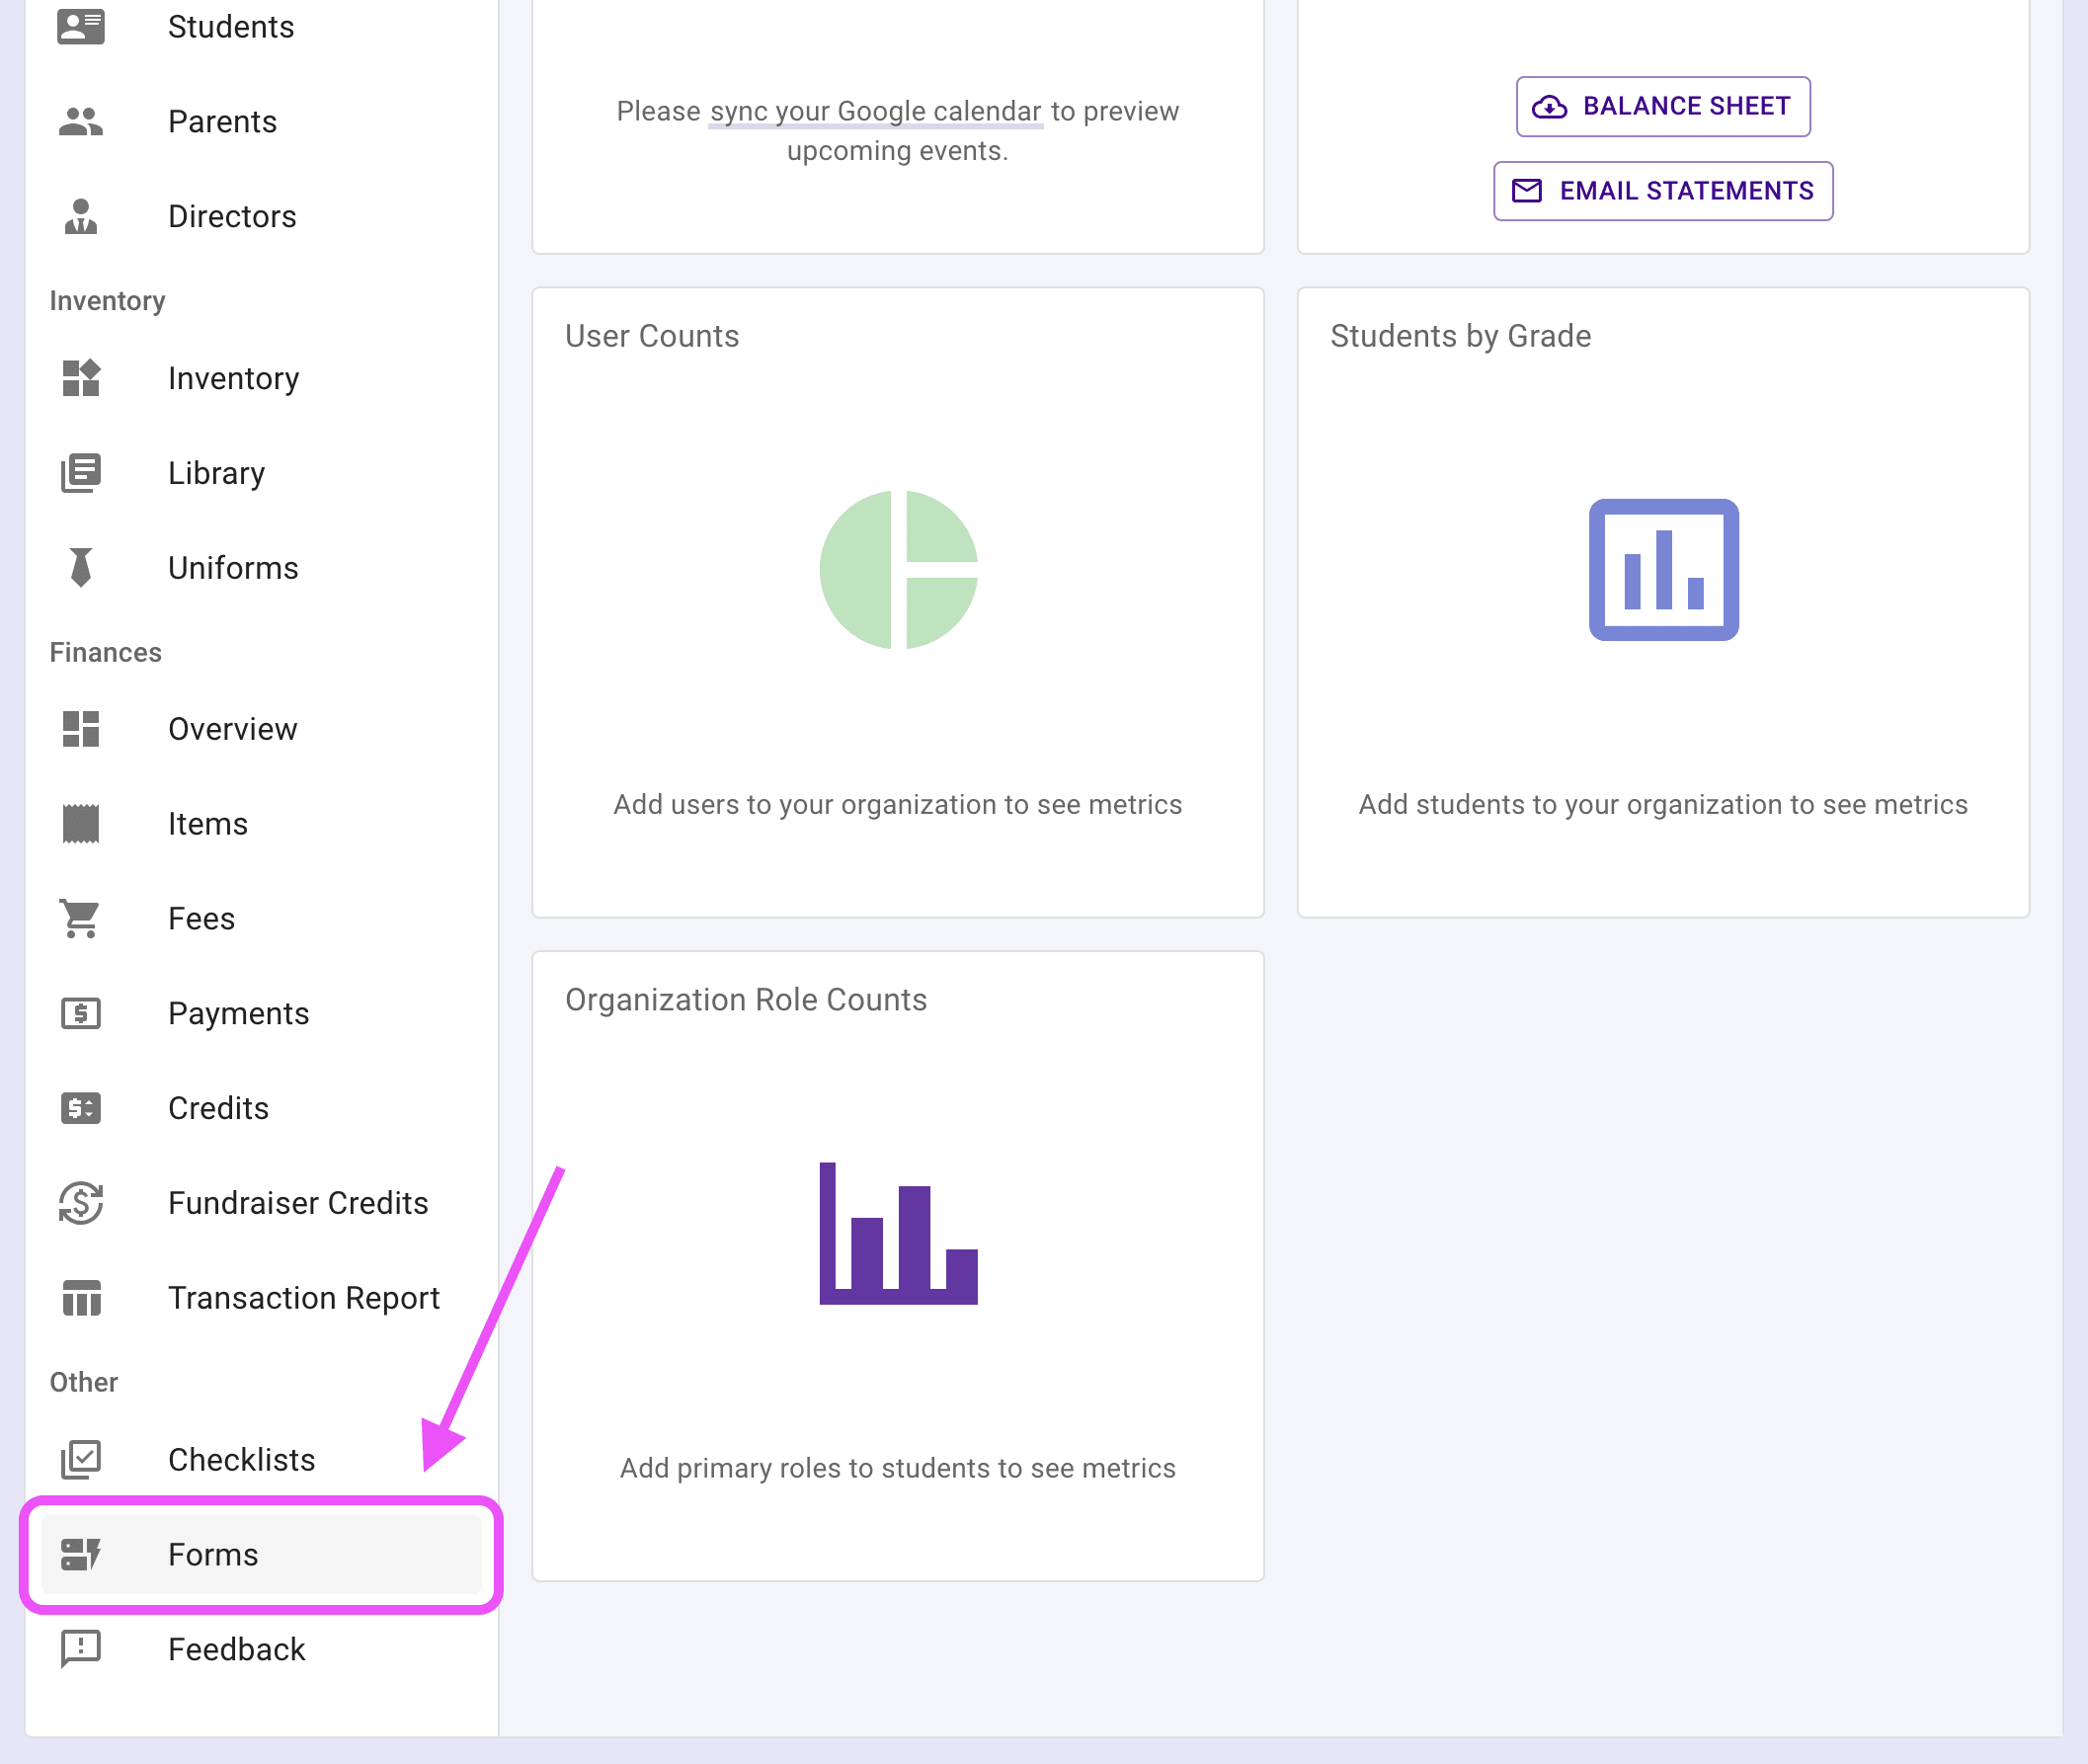Click the Library books icon
Image resolution: width=2088 pixels, height=1764 pixels.
pos(81,473)
